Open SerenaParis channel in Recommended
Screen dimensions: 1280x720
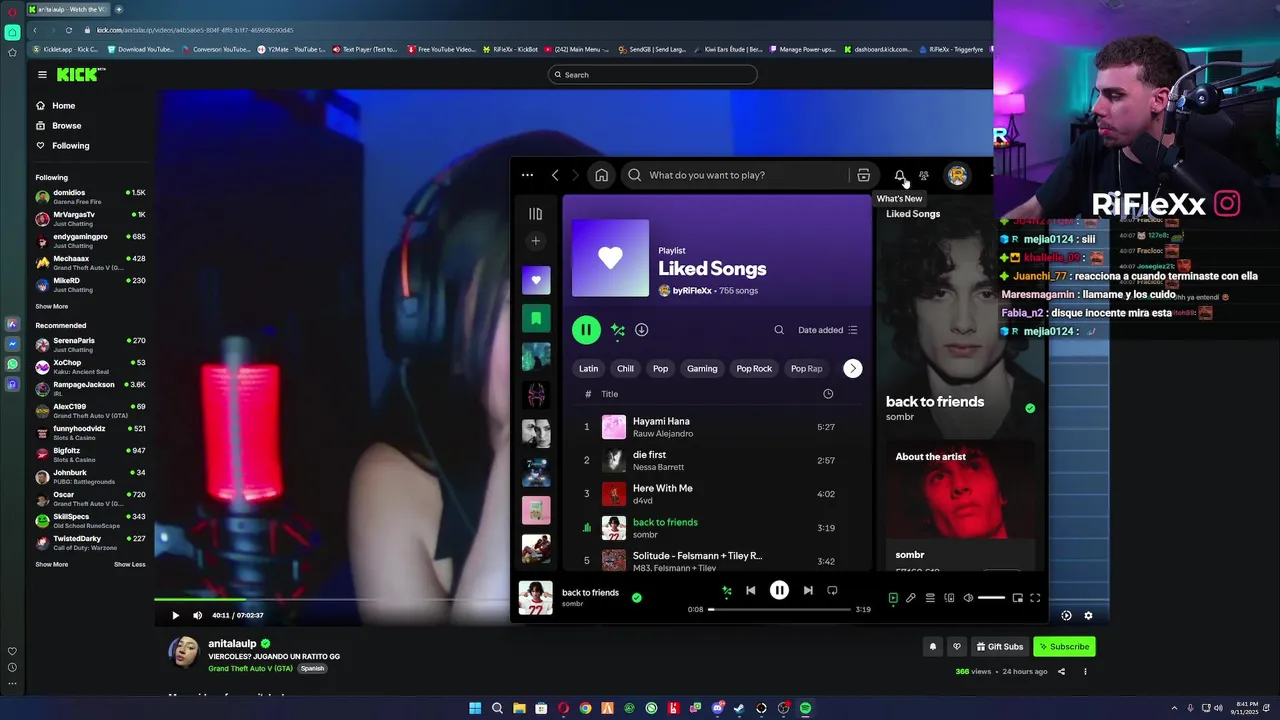coord(90,344)
